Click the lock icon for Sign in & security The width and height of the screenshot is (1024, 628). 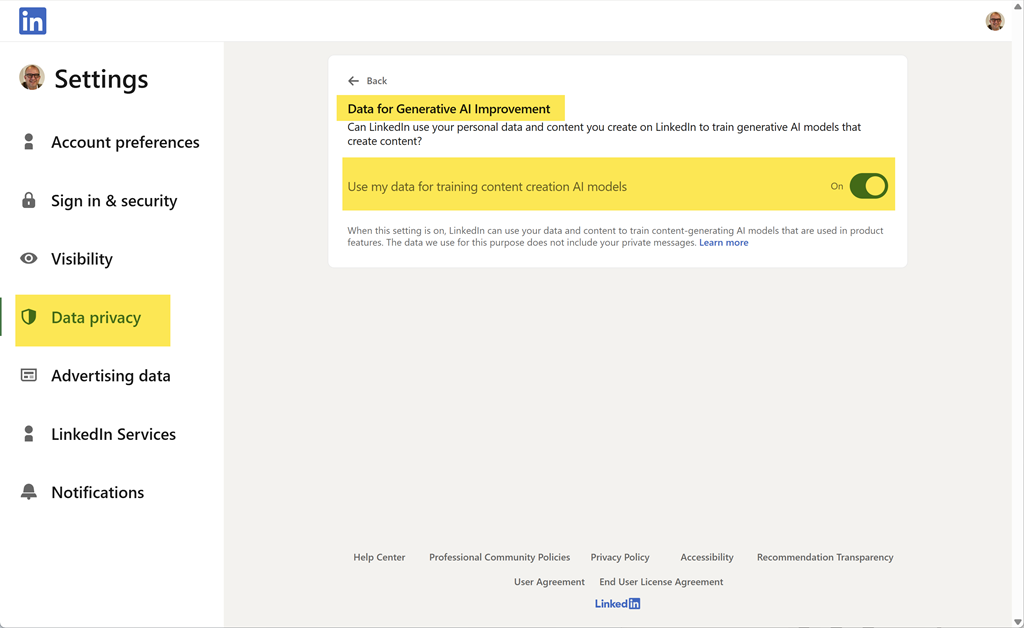point(29,200)
